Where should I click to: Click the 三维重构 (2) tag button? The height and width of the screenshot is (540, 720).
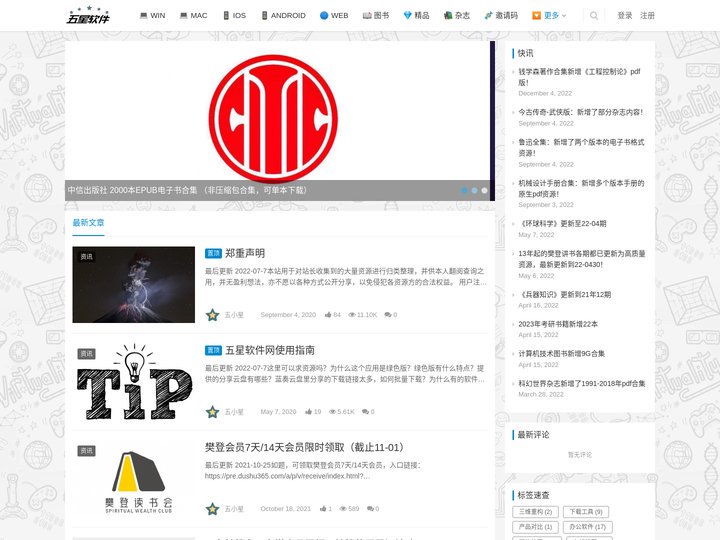pyautogui.click(x=535, y=512)
